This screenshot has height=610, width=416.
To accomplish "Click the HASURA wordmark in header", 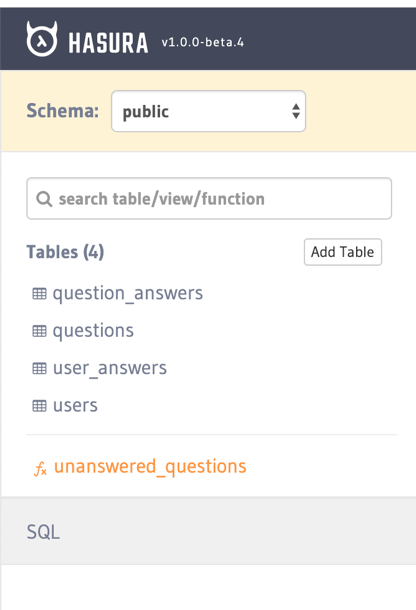I will (x=108, y=42).
